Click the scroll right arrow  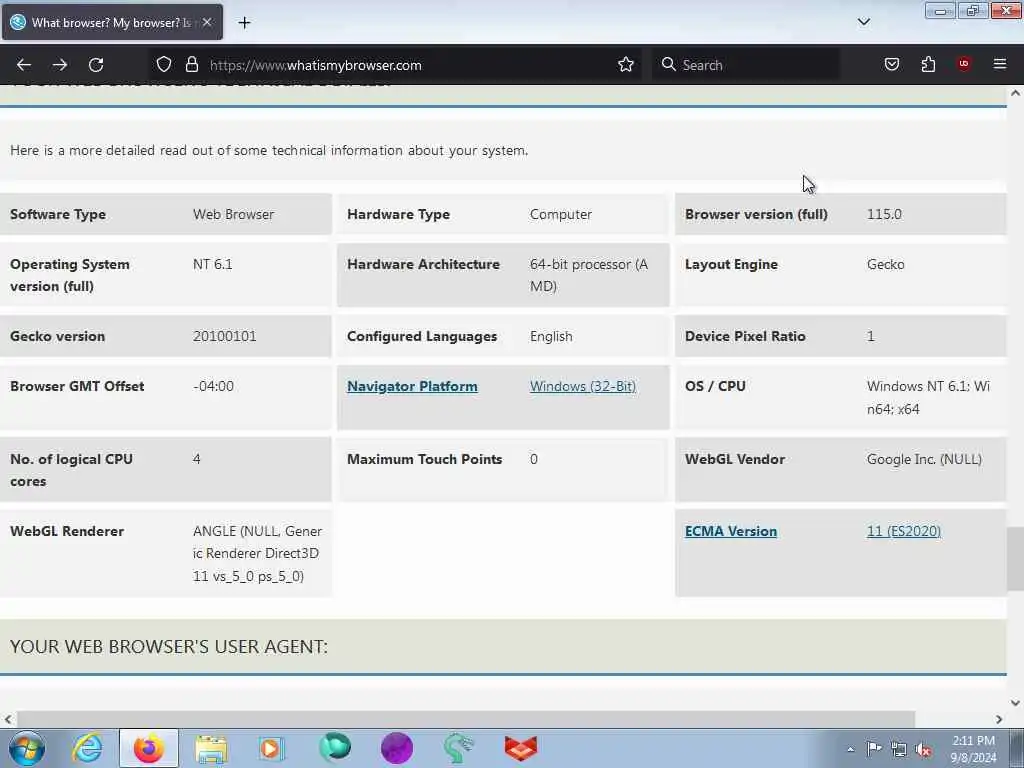[999, 720]
